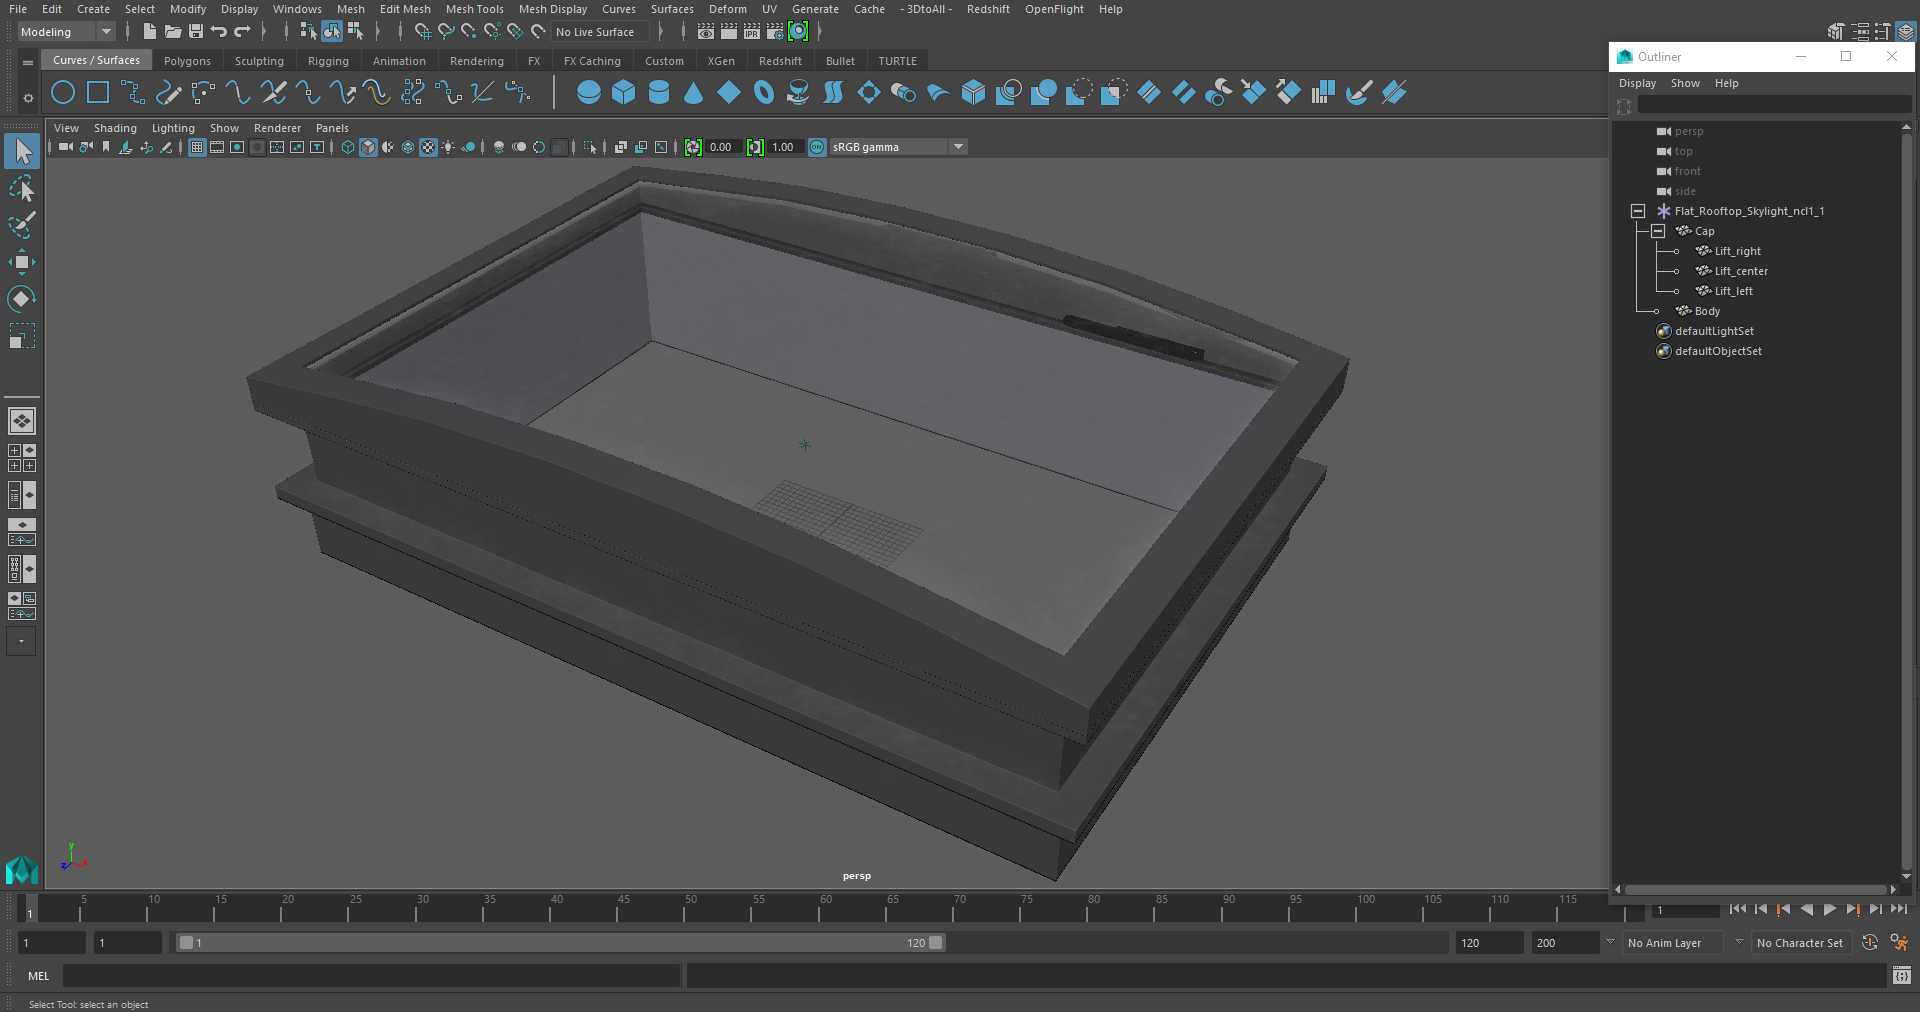Screen dimensions: 1920x1012
Task: Click the time range slider bar
Action: click(x=560, y=942)
